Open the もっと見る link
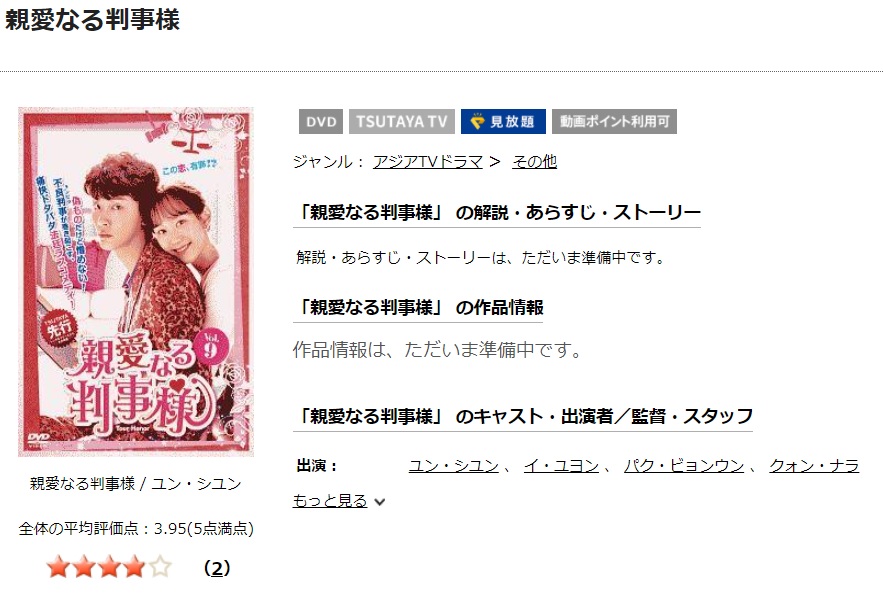883x608 pixels. (330, 500)
